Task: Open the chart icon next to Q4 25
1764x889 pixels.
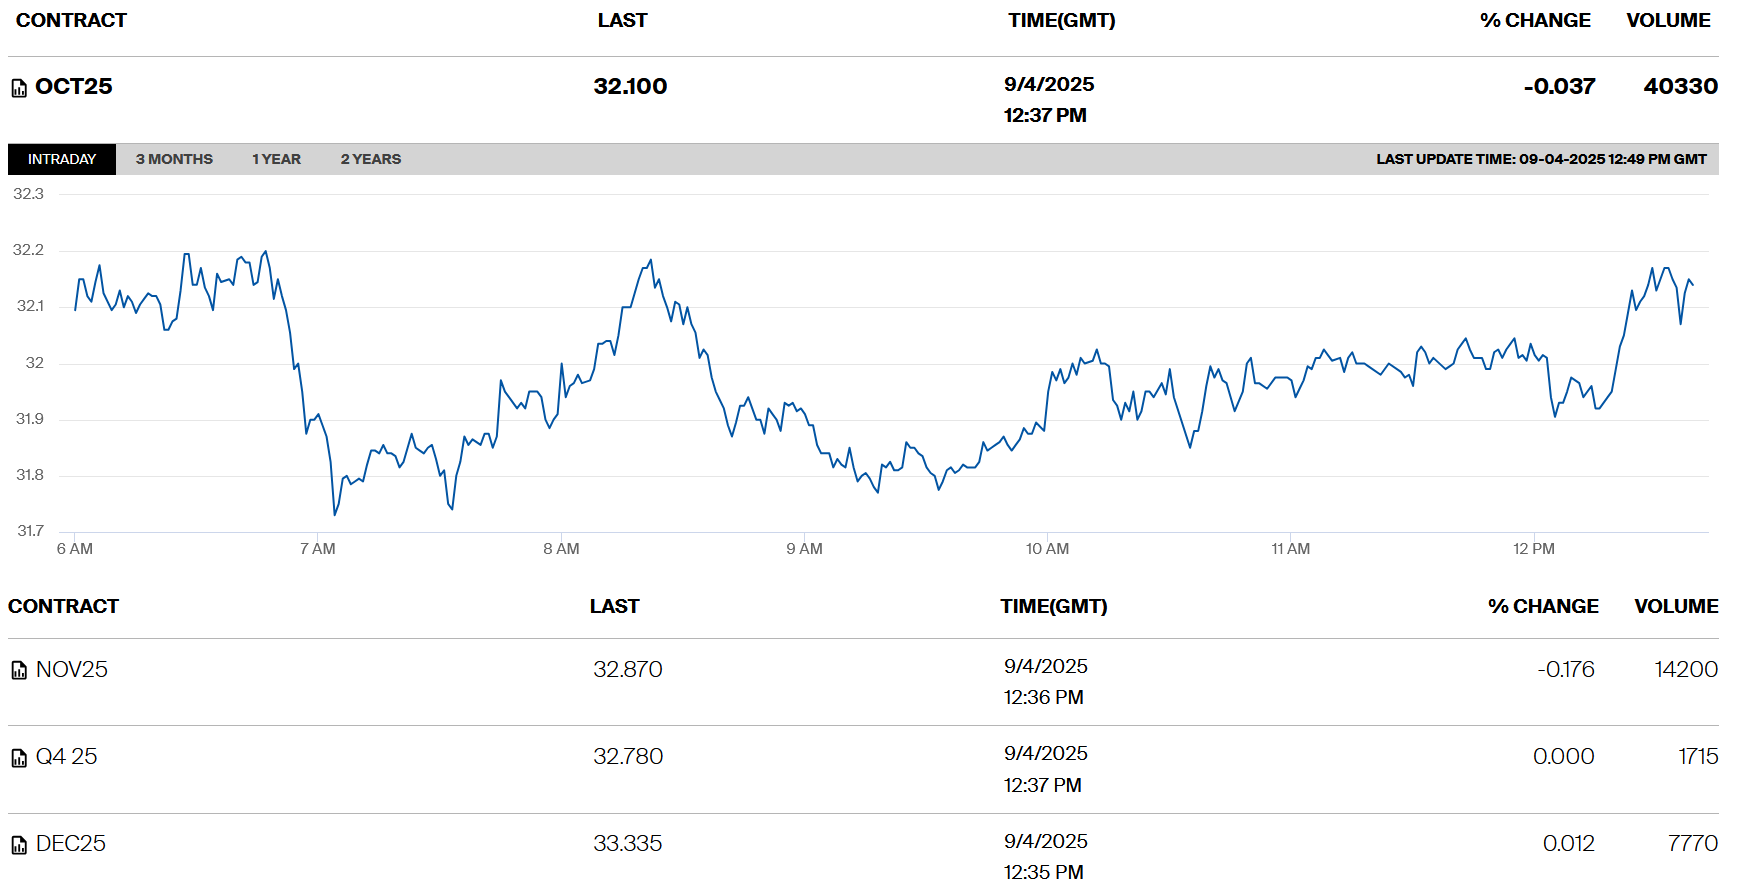Action: click(x=19, y=758)
